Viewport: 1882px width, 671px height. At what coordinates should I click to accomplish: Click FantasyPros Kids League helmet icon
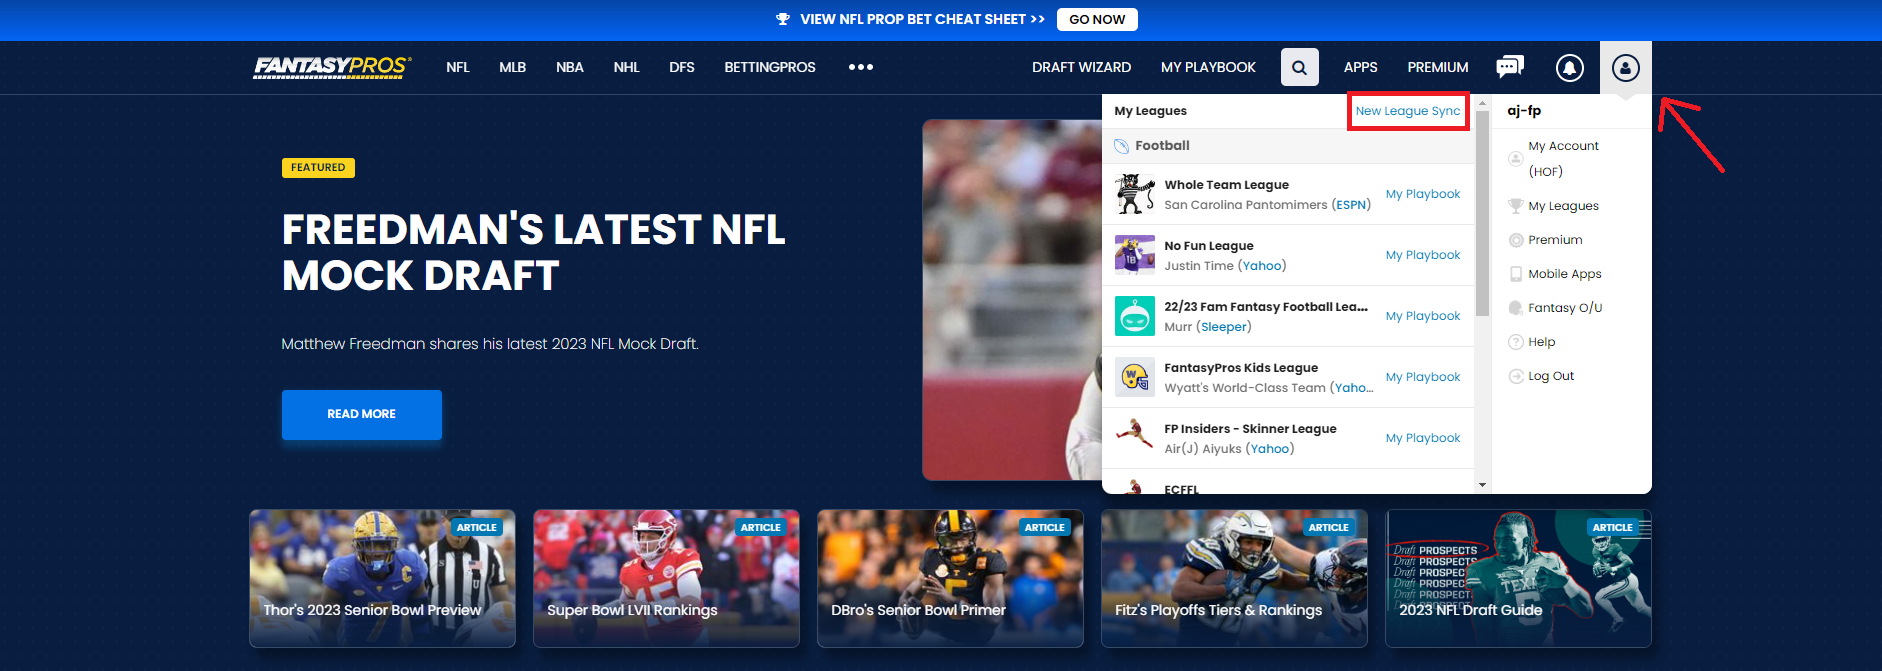tap(1135, 377)
